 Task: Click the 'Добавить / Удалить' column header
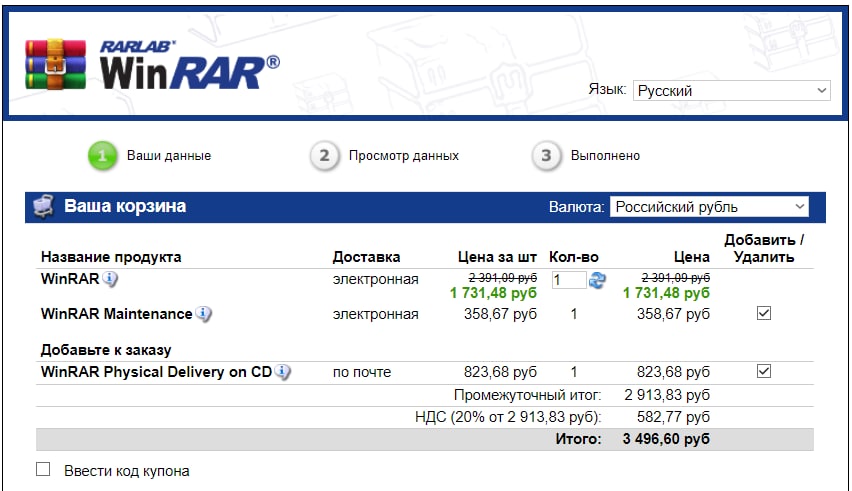(x=764, y=248)
